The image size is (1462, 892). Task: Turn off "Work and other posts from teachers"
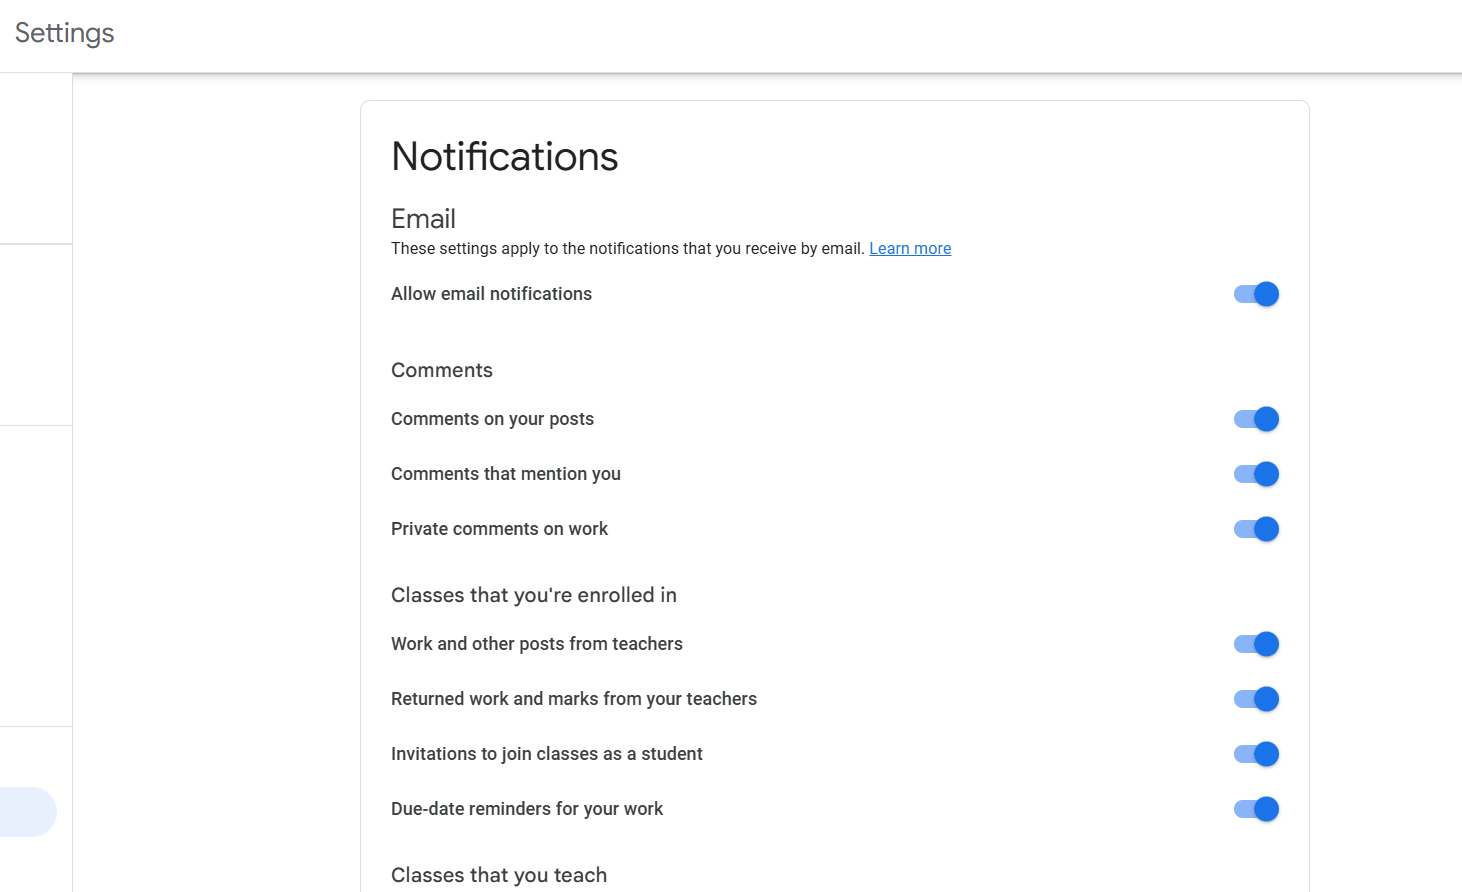[1255, 643]
